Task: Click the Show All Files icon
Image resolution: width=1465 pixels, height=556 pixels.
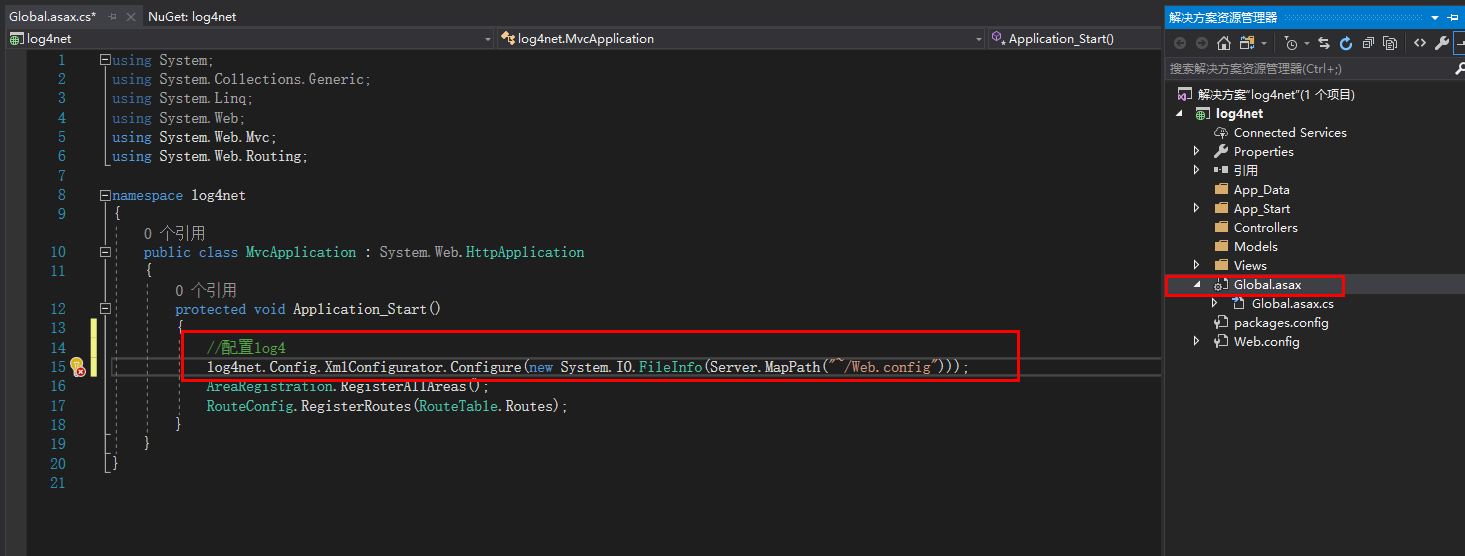Action: (1391, 43)
